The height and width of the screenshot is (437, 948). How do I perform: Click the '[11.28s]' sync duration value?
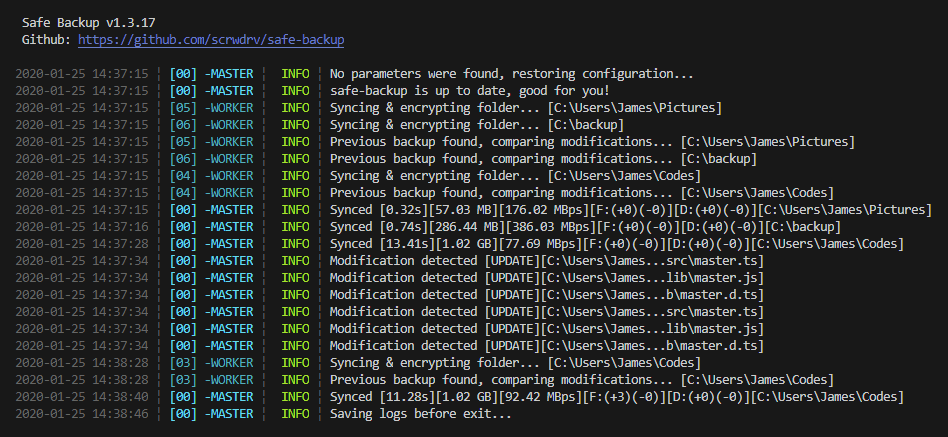407,397
